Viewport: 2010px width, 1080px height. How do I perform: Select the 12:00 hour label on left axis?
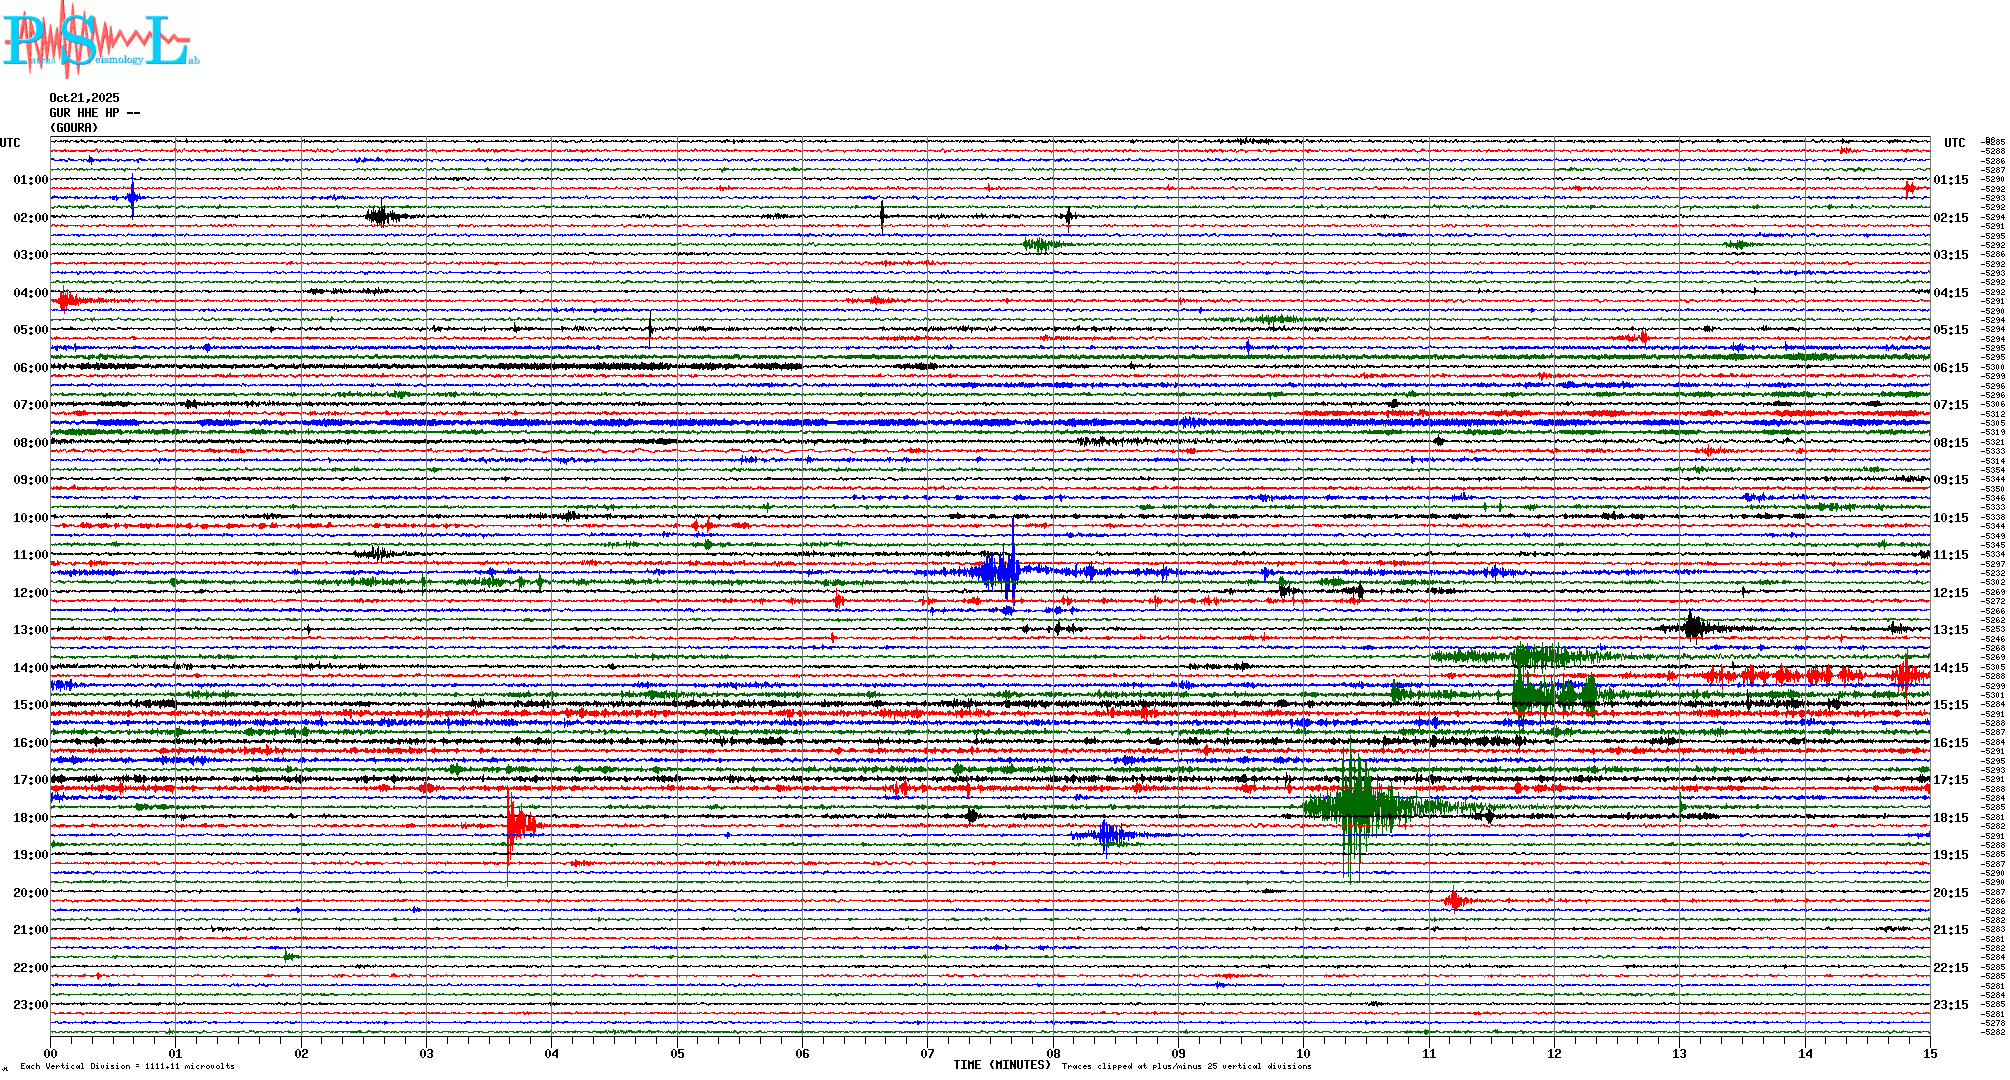pos(30,593)
